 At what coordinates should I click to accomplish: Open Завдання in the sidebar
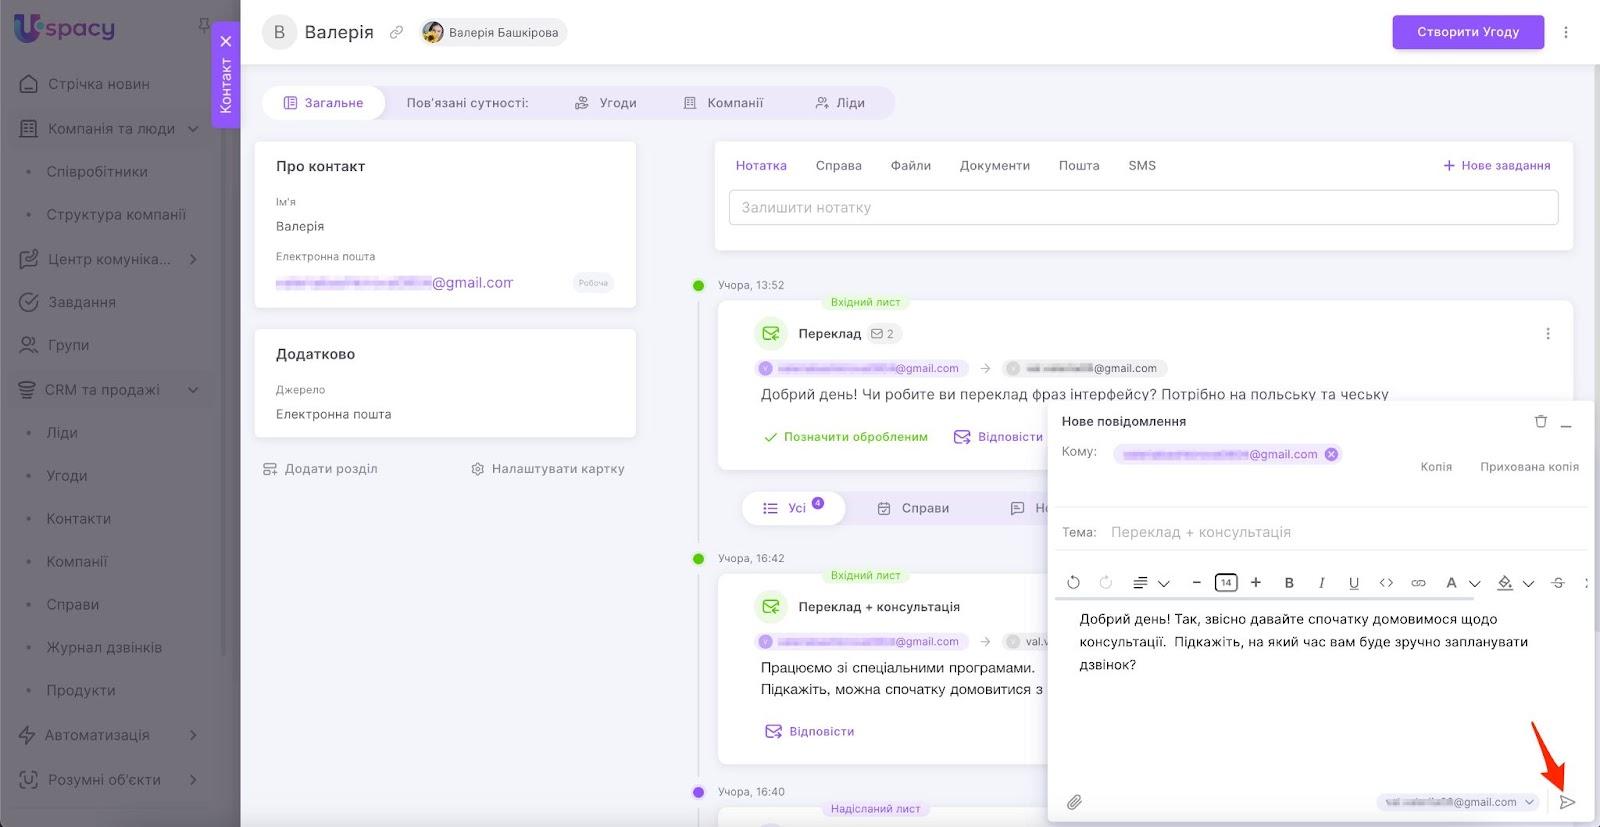68,302
